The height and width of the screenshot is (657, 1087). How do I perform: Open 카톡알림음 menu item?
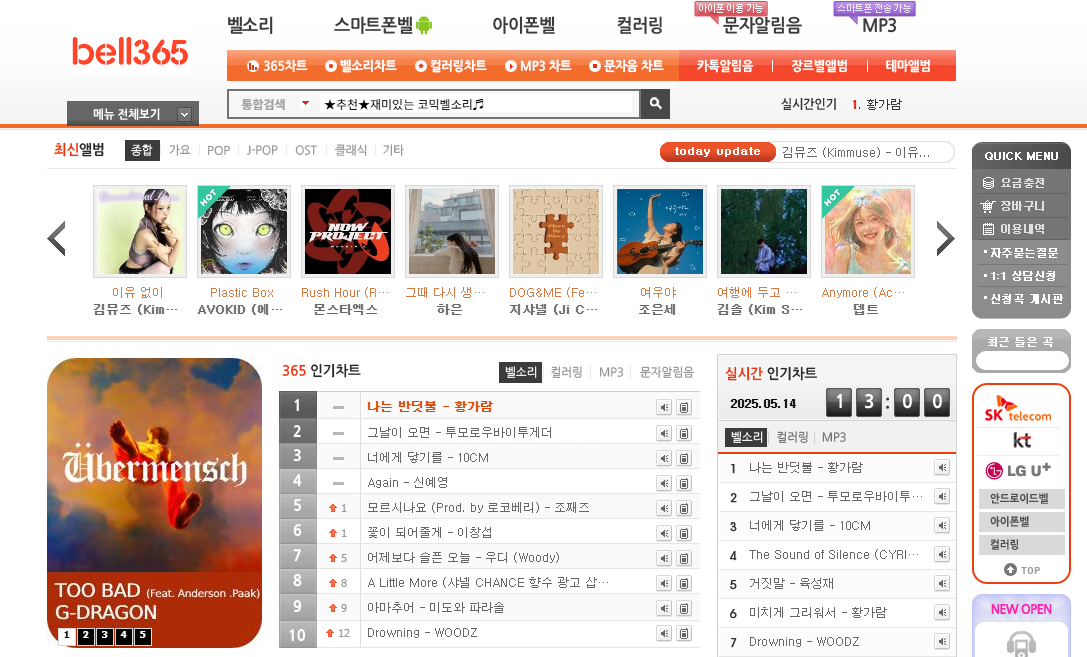coord(724,66)
